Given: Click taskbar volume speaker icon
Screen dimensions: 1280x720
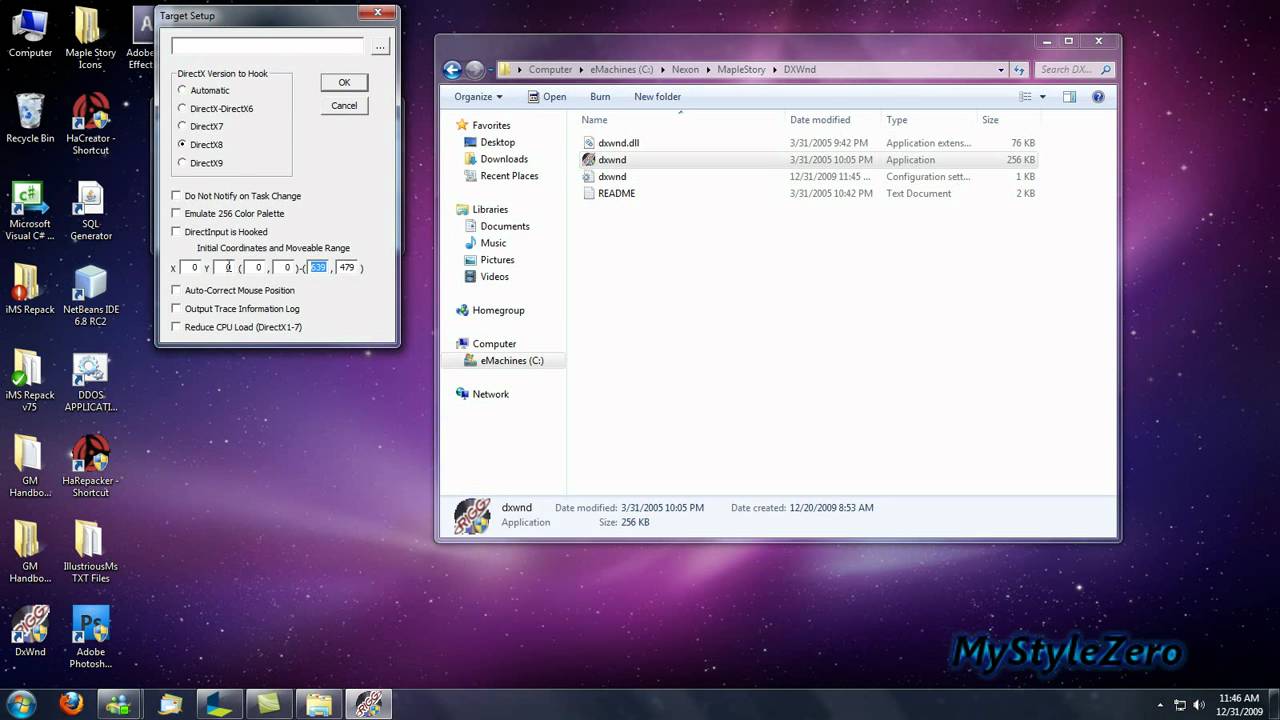Looking at the screenshot, I should 1200,704.
